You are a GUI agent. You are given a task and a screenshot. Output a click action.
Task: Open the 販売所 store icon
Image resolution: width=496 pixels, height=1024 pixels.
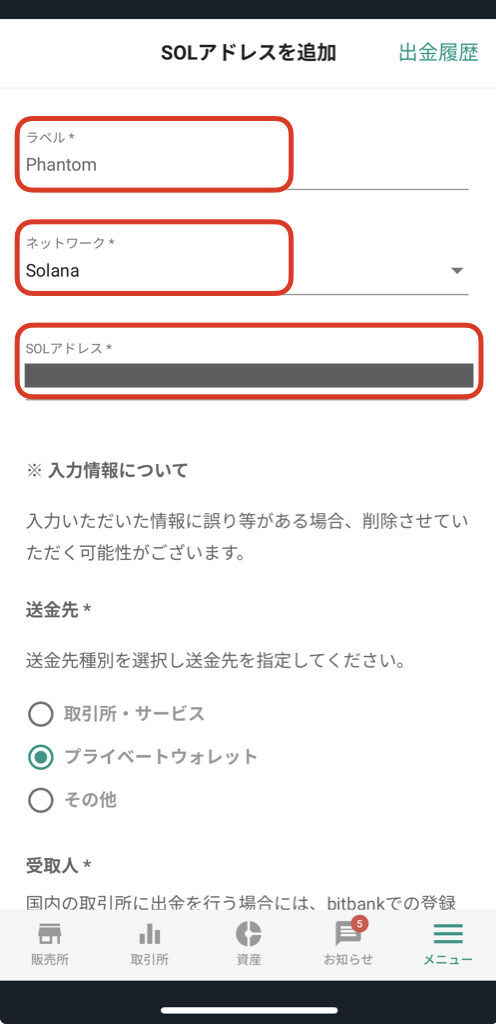point(50,934)
